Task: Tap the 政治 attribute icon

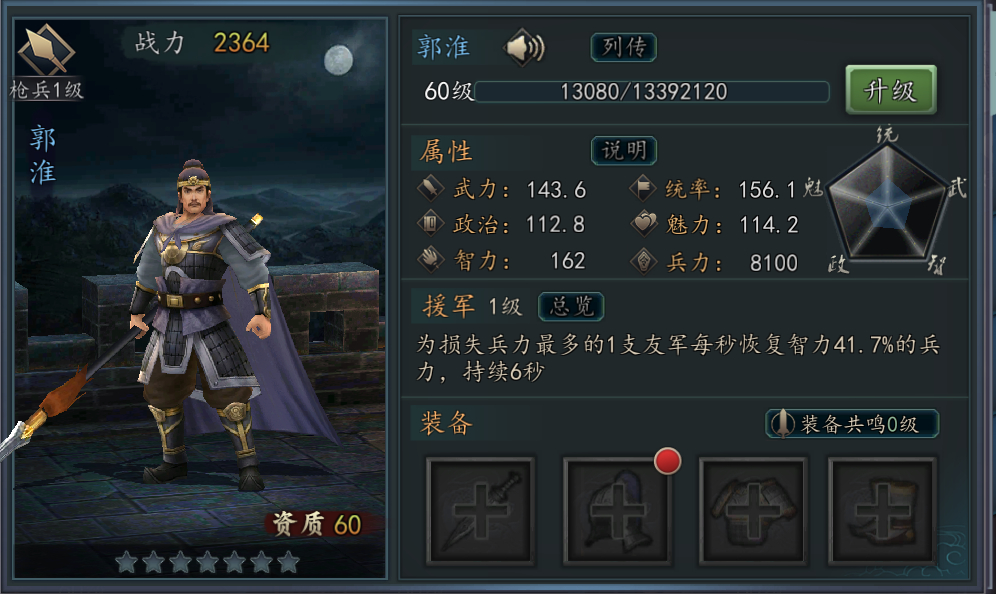Action: coord(430,224)
